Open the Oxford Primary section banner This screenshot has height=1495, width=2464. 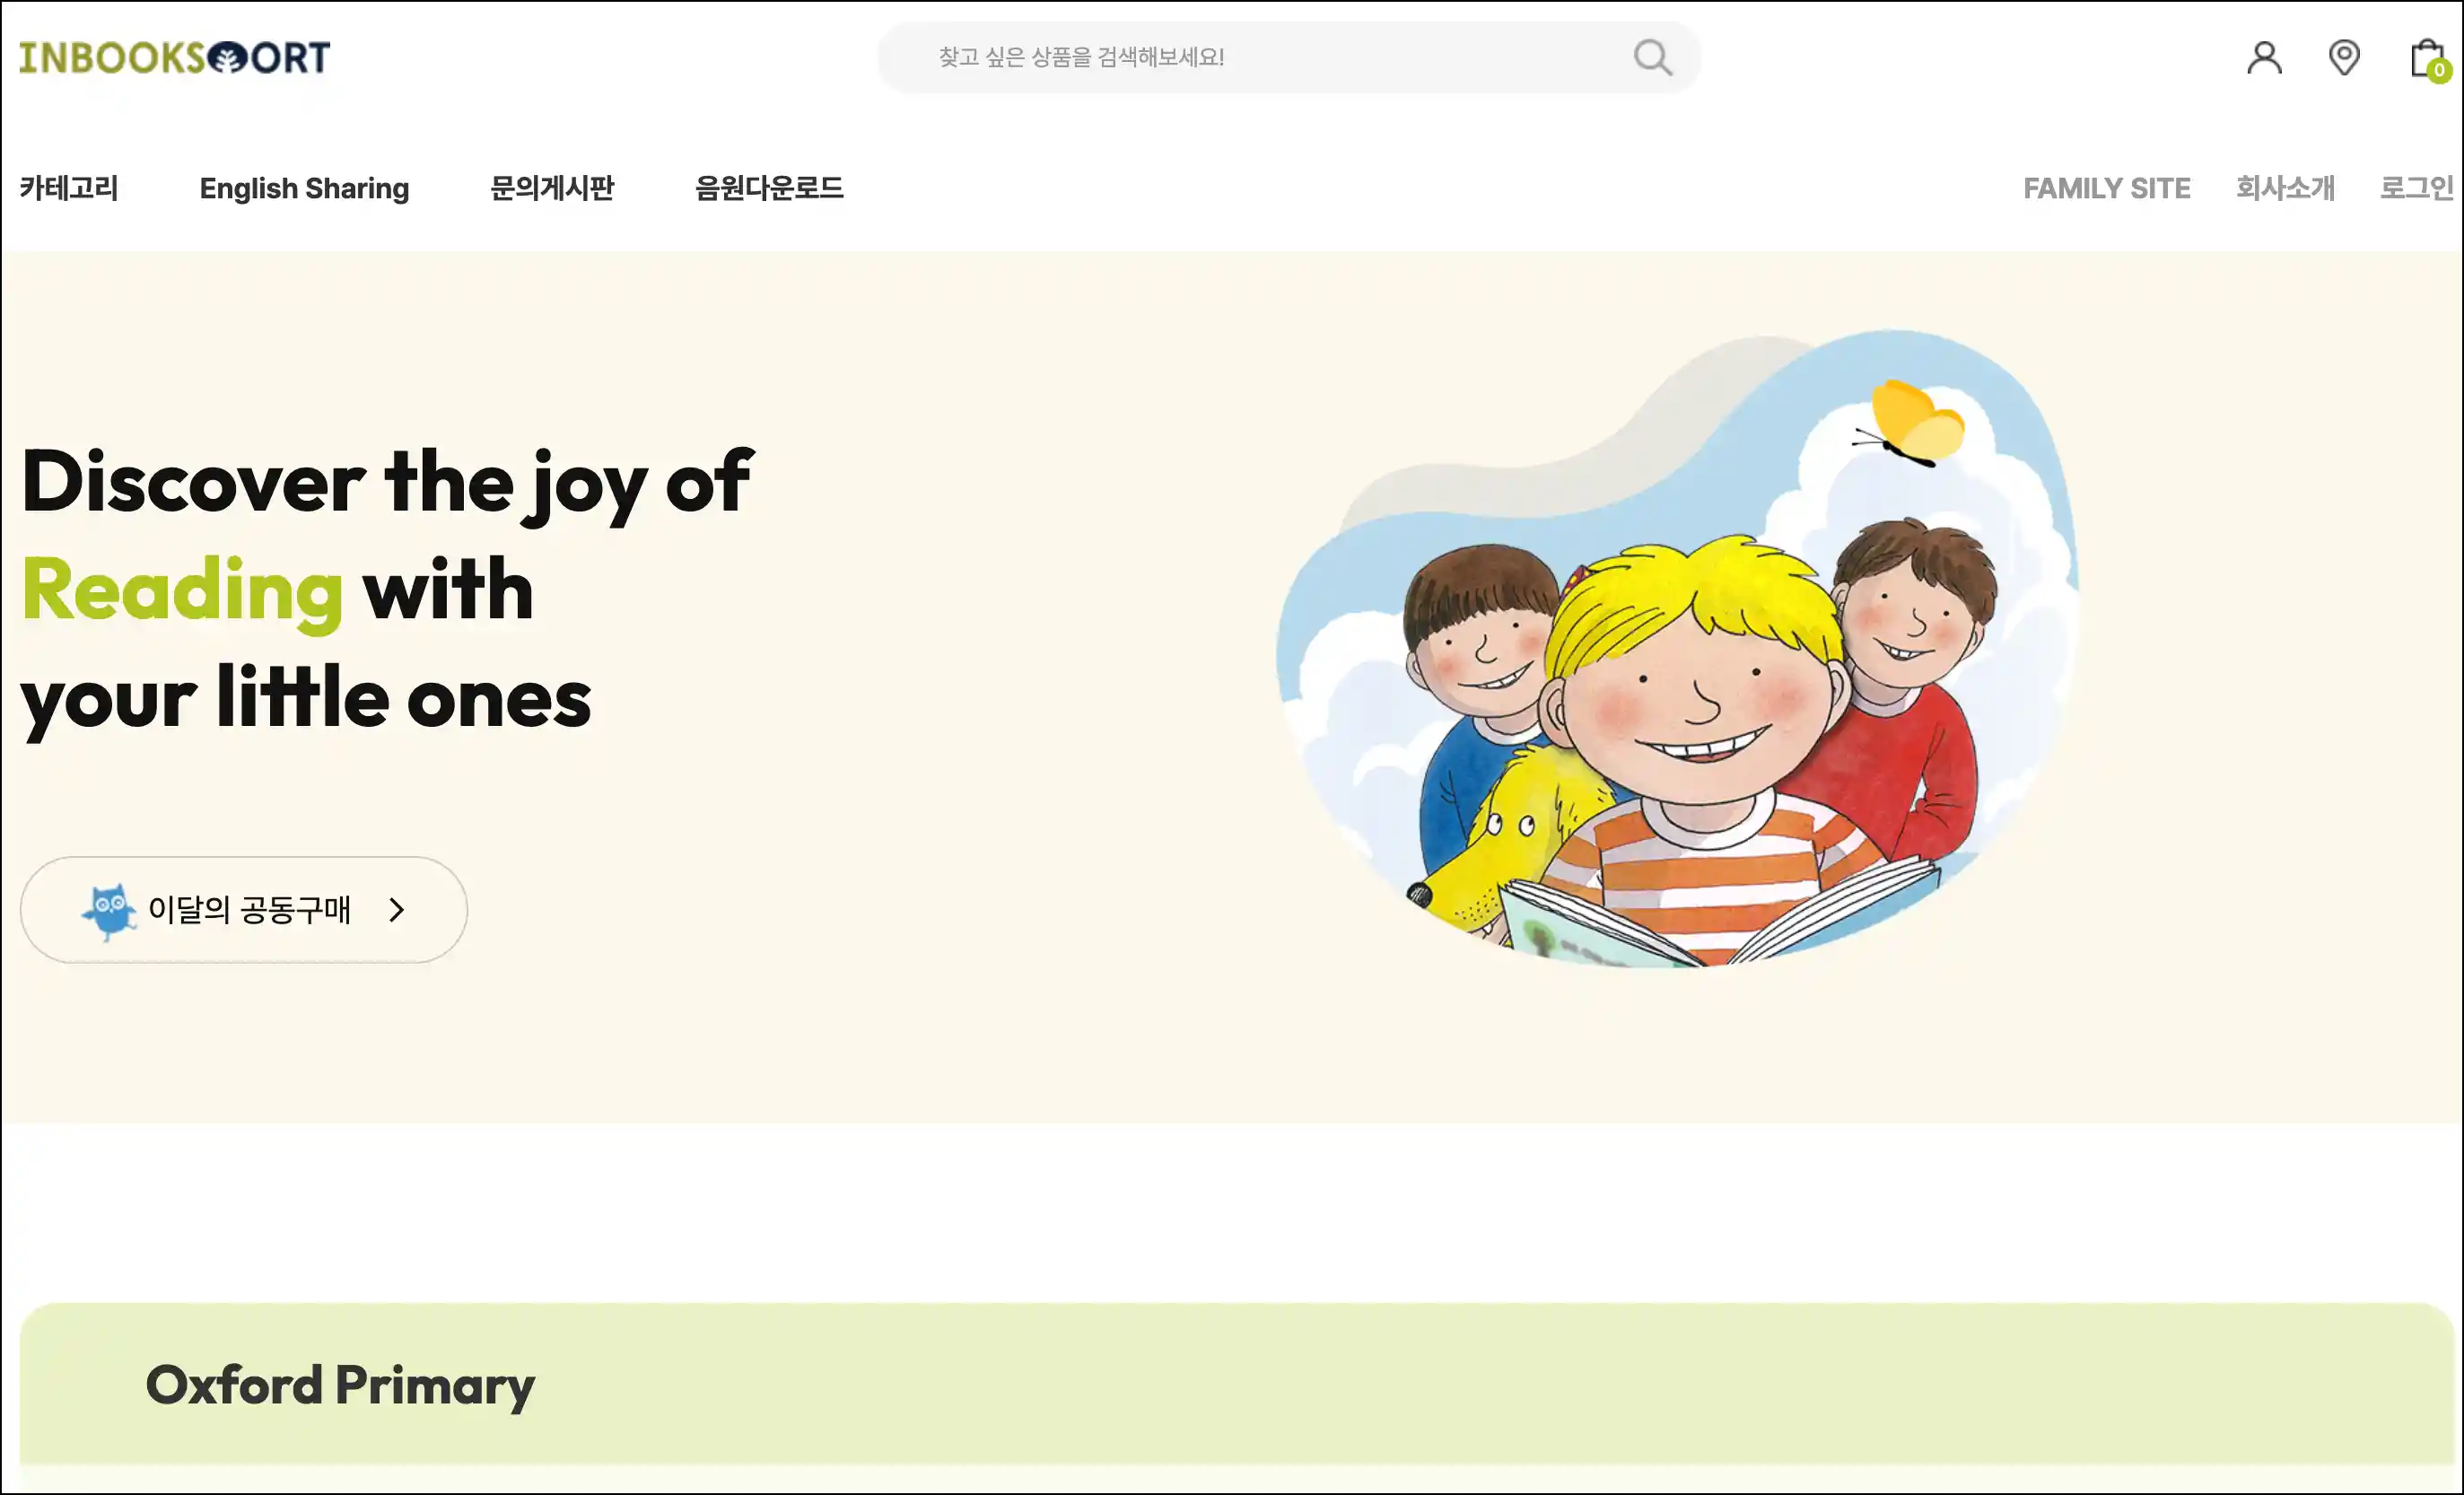1236,1385
